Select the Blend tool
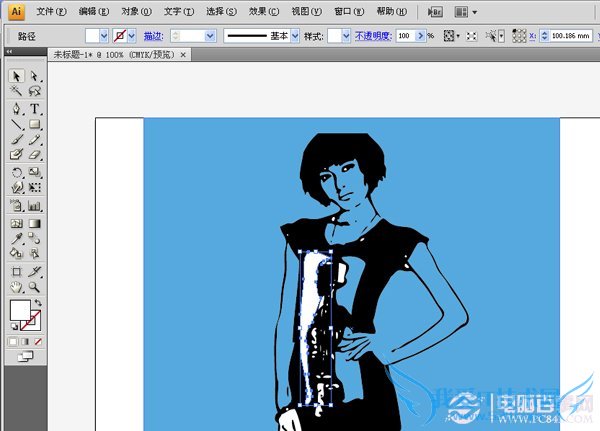600x431 pixels. [x=34, y=238]
